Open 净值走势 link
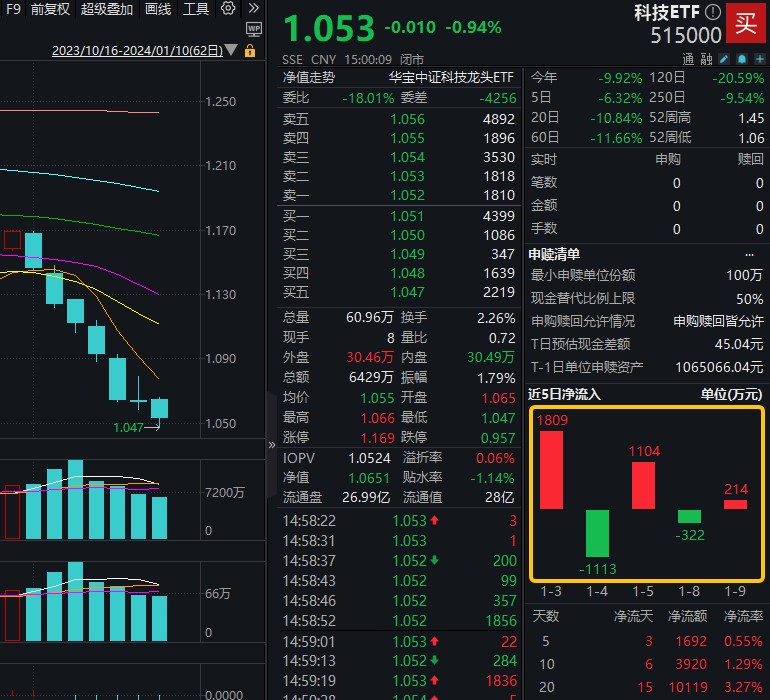Screen dimensions: 770x700 309,77
